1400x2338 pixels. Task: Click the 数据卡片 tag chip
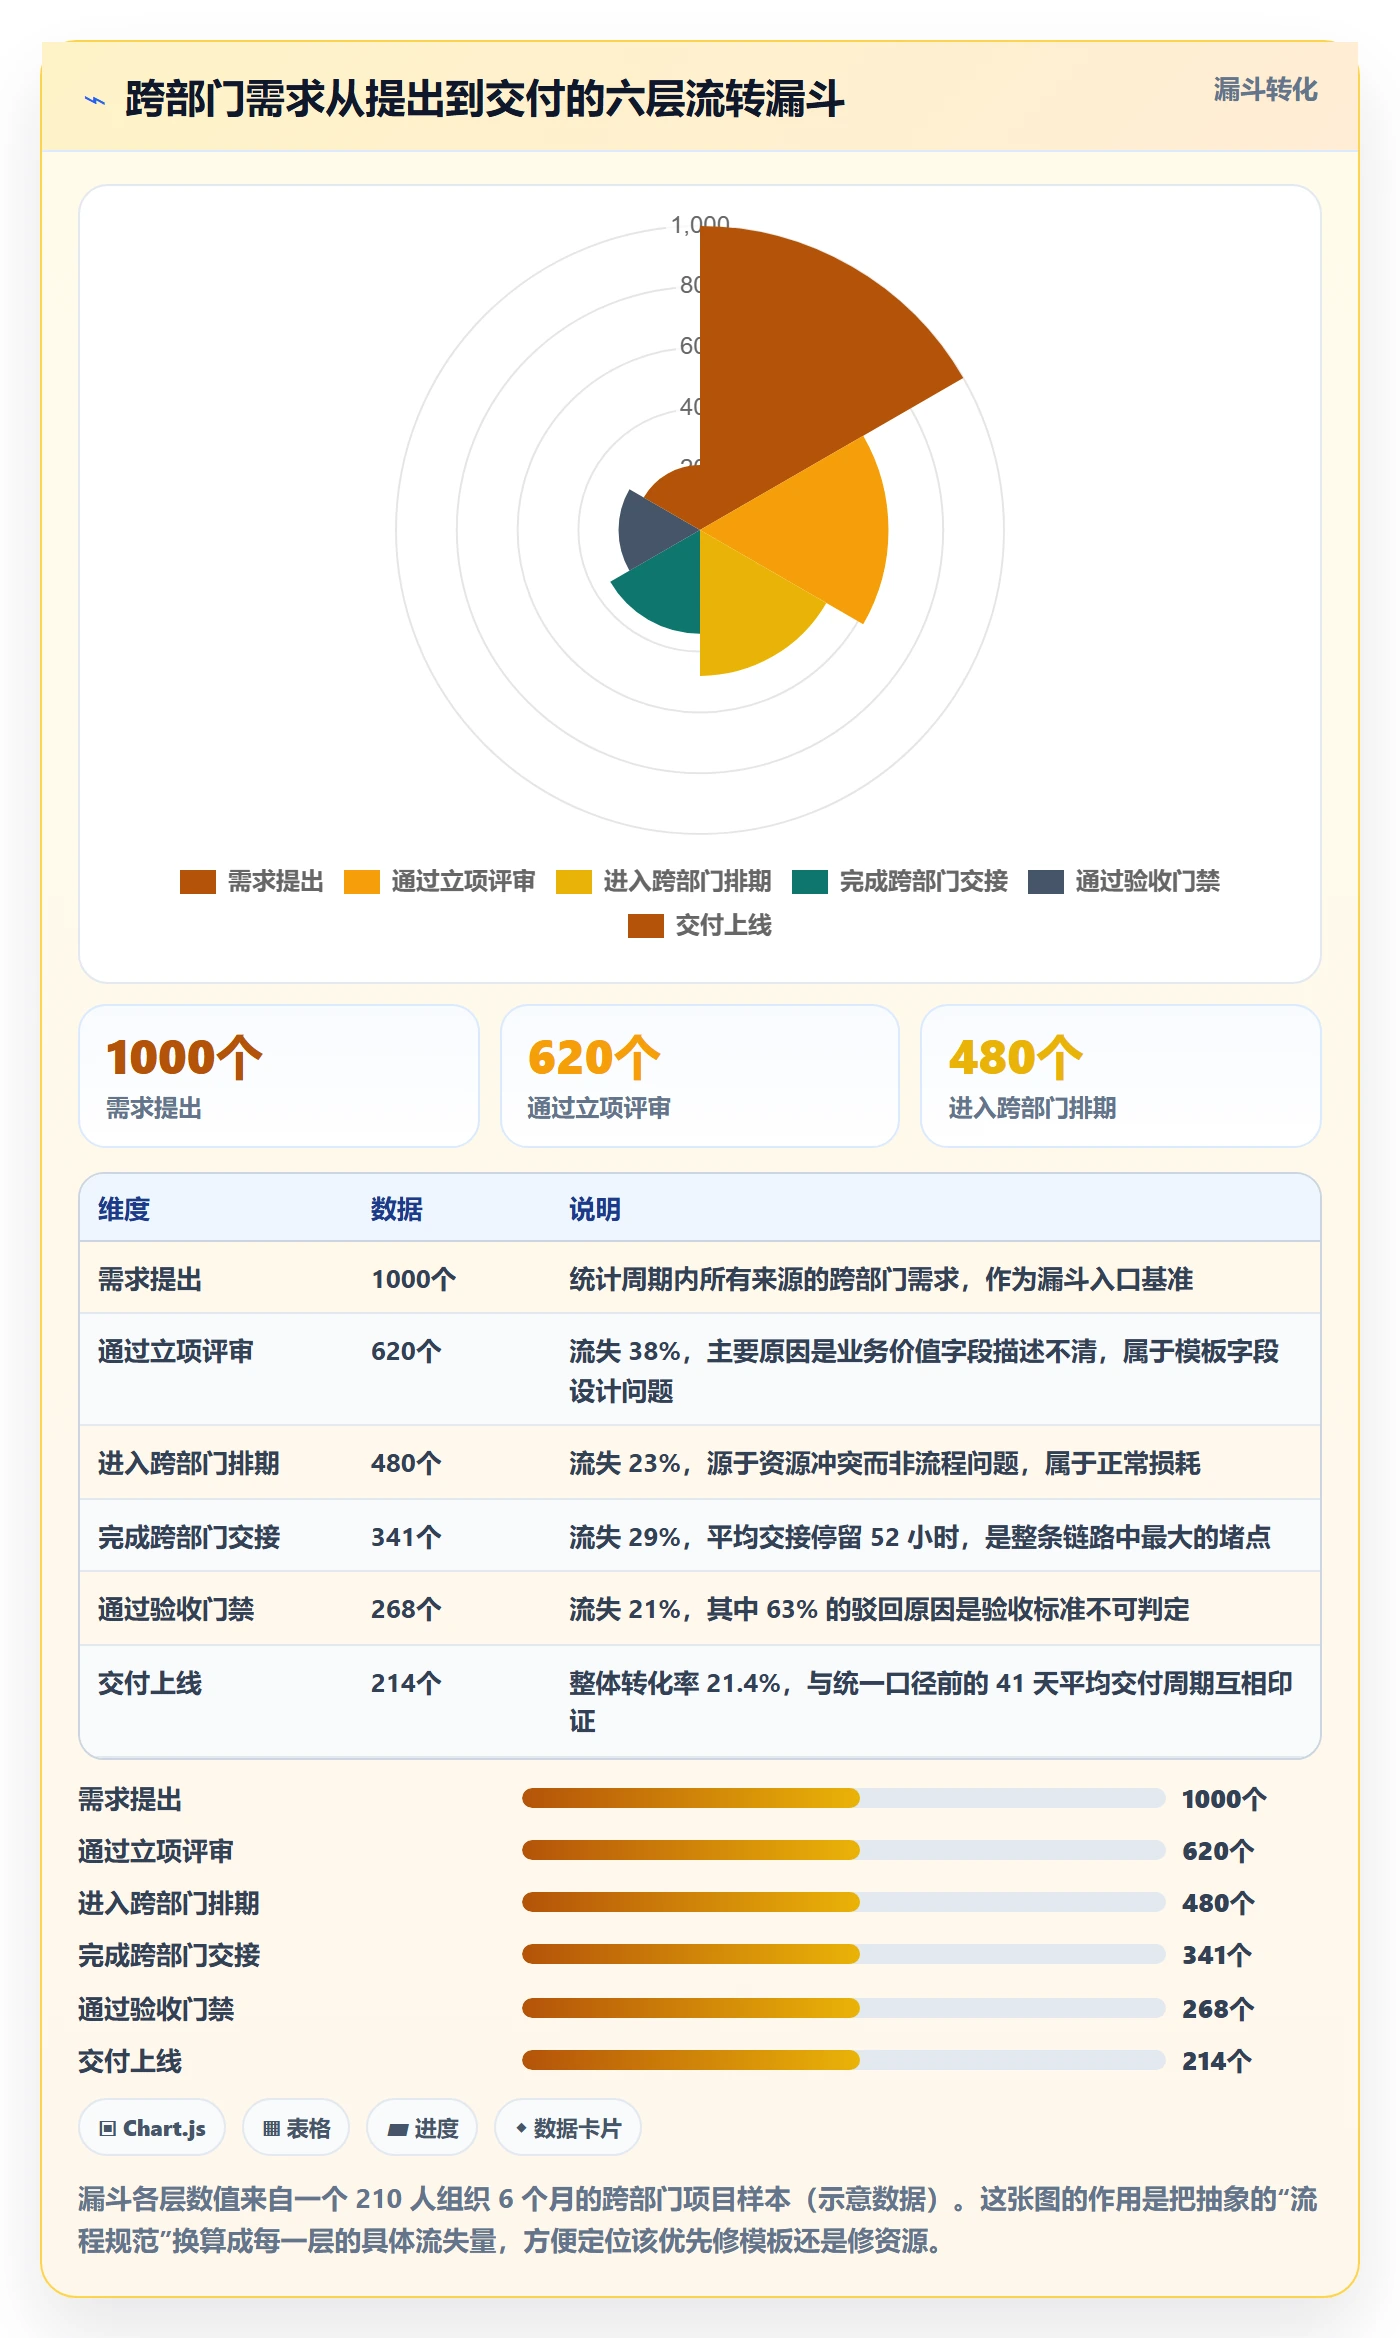coord(568,2128)
